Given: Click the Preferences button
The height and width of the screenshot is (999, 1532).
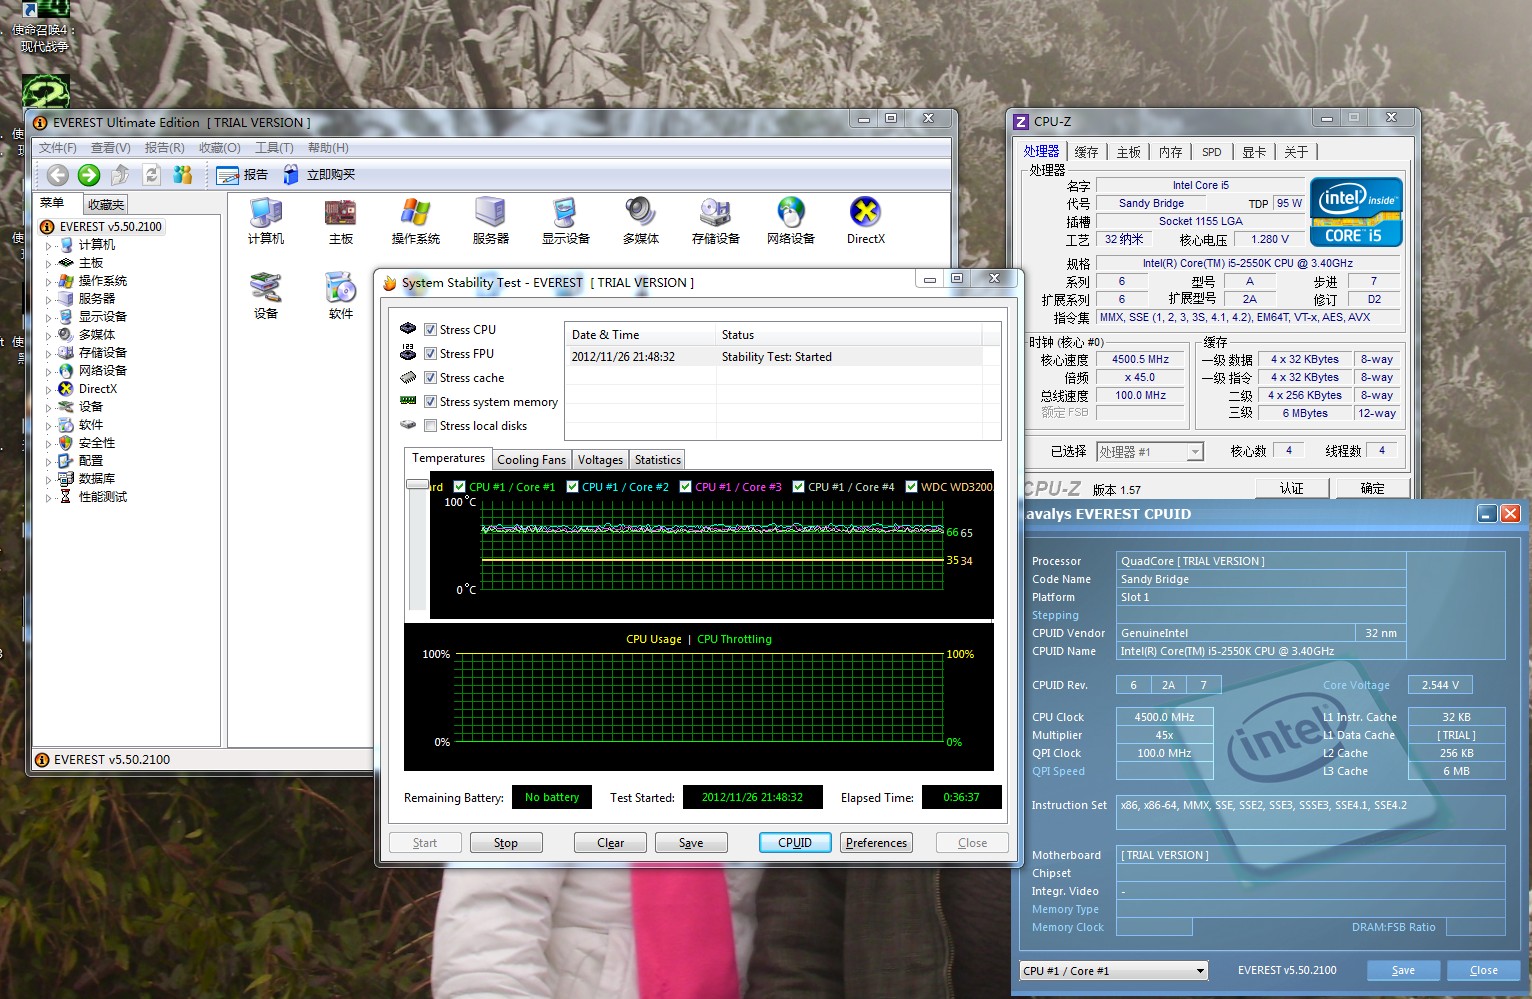Looking at the screenshot, I should tap(876, 843).
